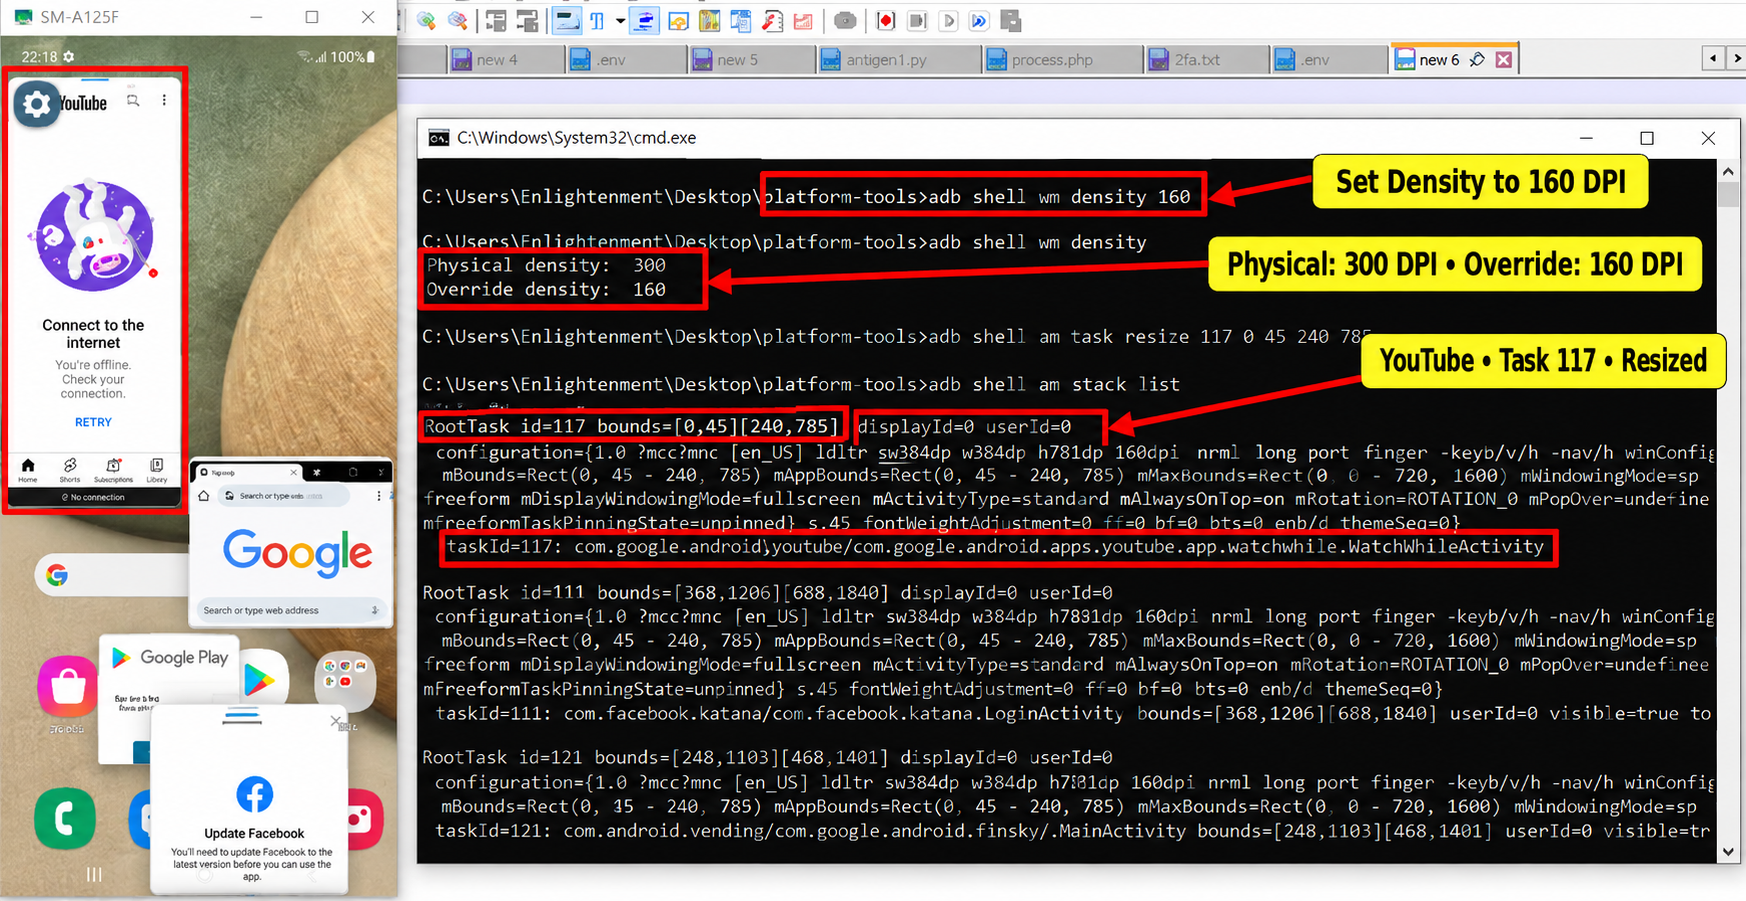Save the current recorded macro
The width and height of the screenshot is (1746, 901).
tap(1010, 20)
